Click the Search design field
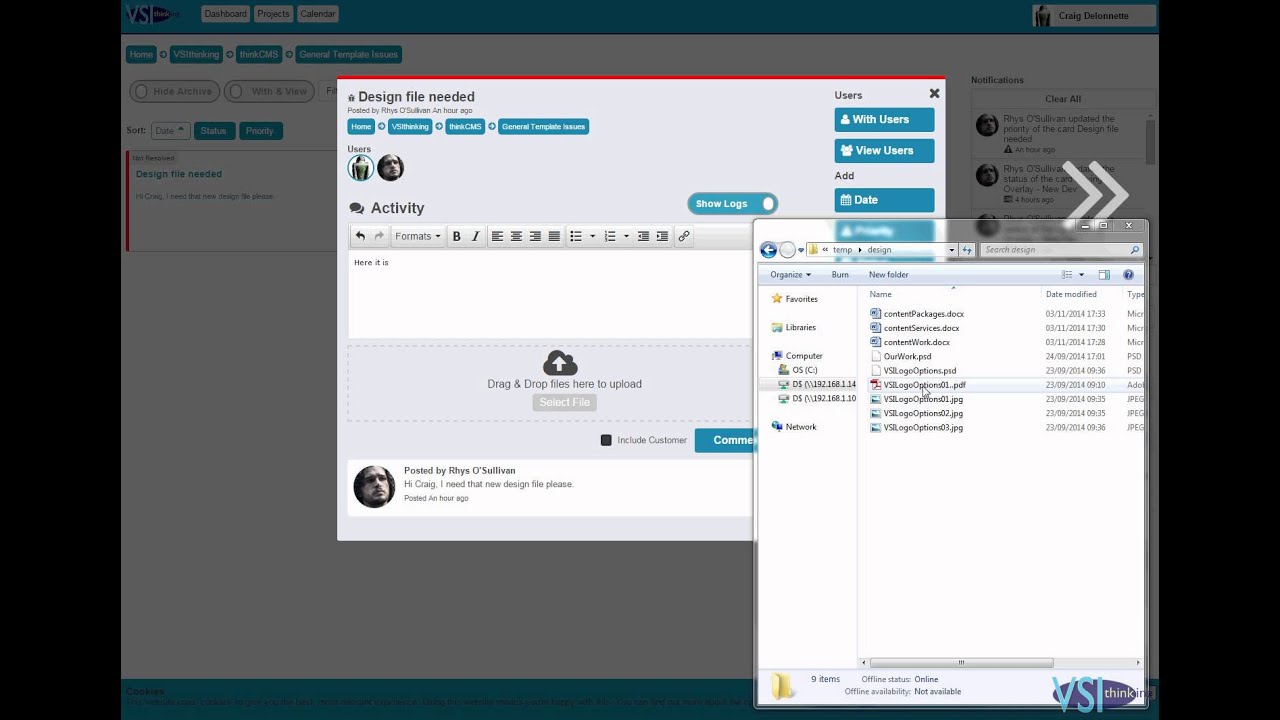 [1060, 250]
